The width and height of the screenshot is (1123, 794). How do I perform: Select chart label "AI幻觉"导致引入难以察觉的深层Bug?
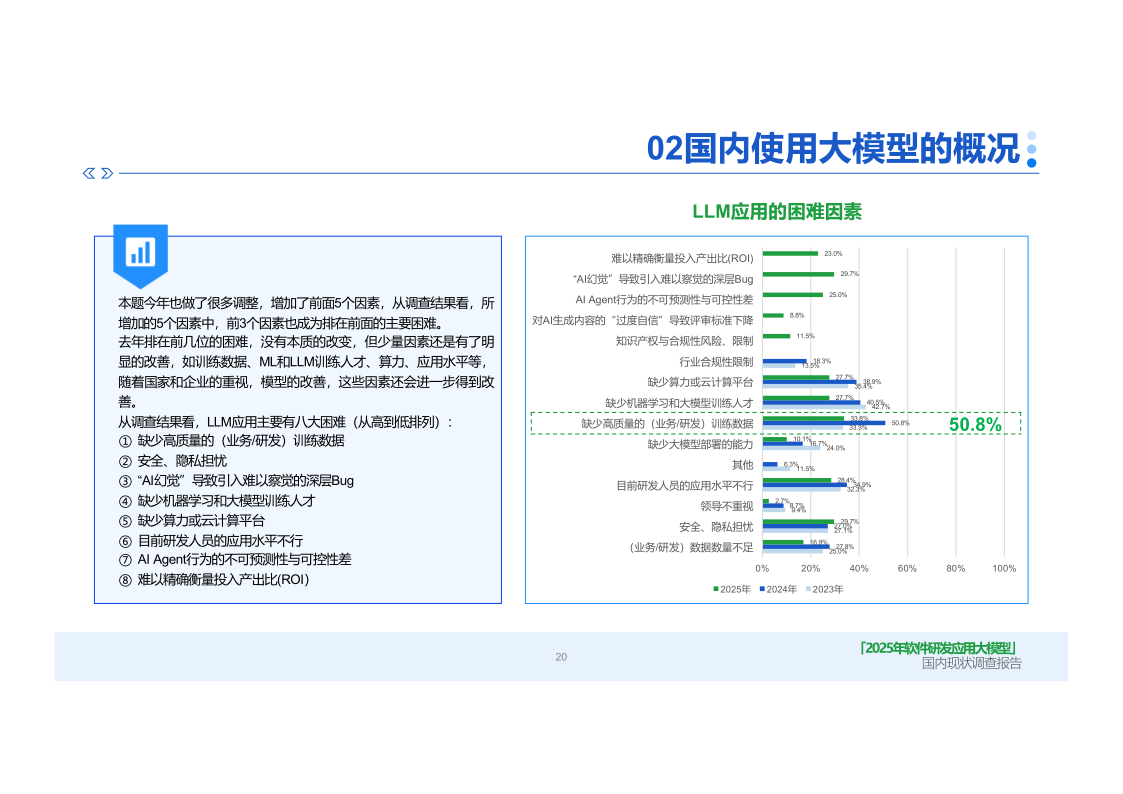[663, 279]
